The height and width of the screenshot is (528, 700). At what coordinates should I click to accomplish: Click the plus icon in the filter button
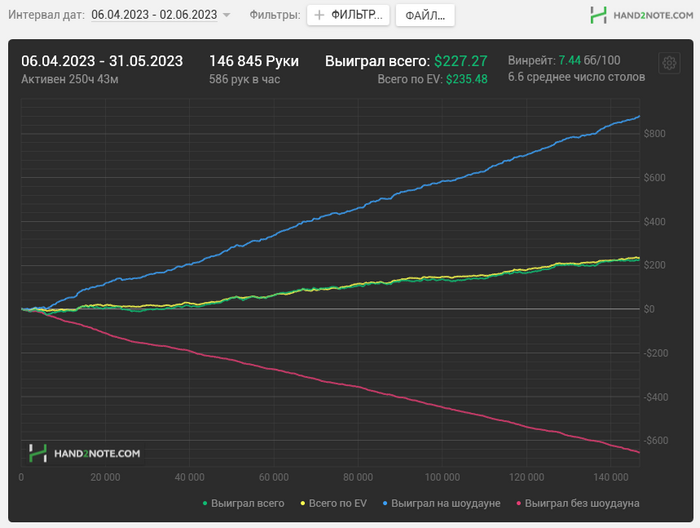coord(319,15)
